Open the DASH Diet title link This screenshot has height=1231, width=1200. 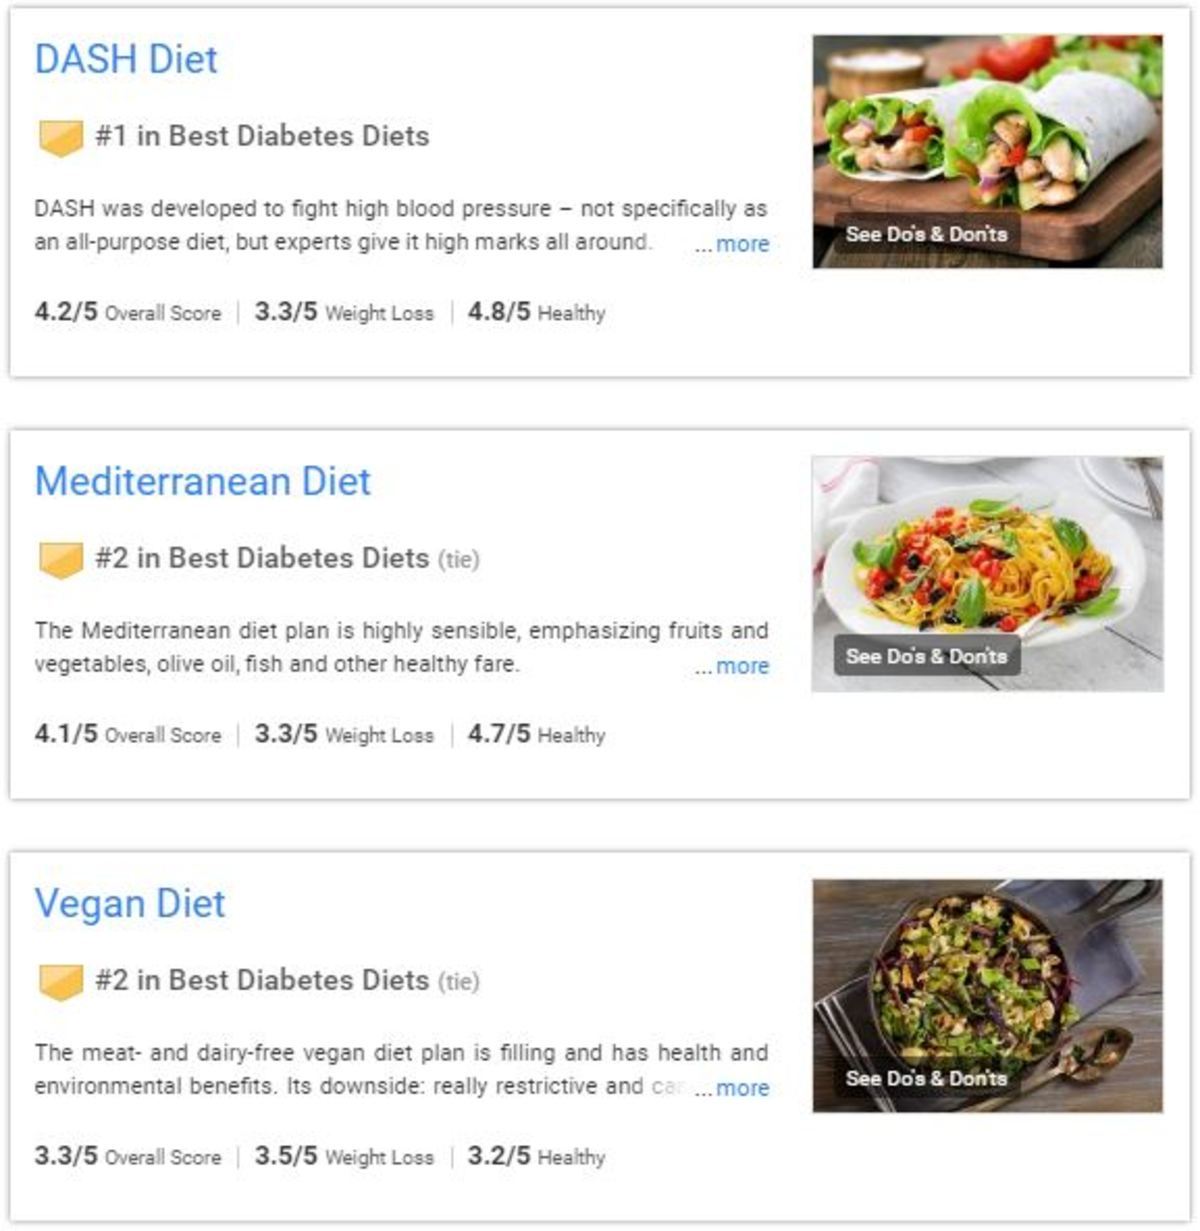pos(126,59)
